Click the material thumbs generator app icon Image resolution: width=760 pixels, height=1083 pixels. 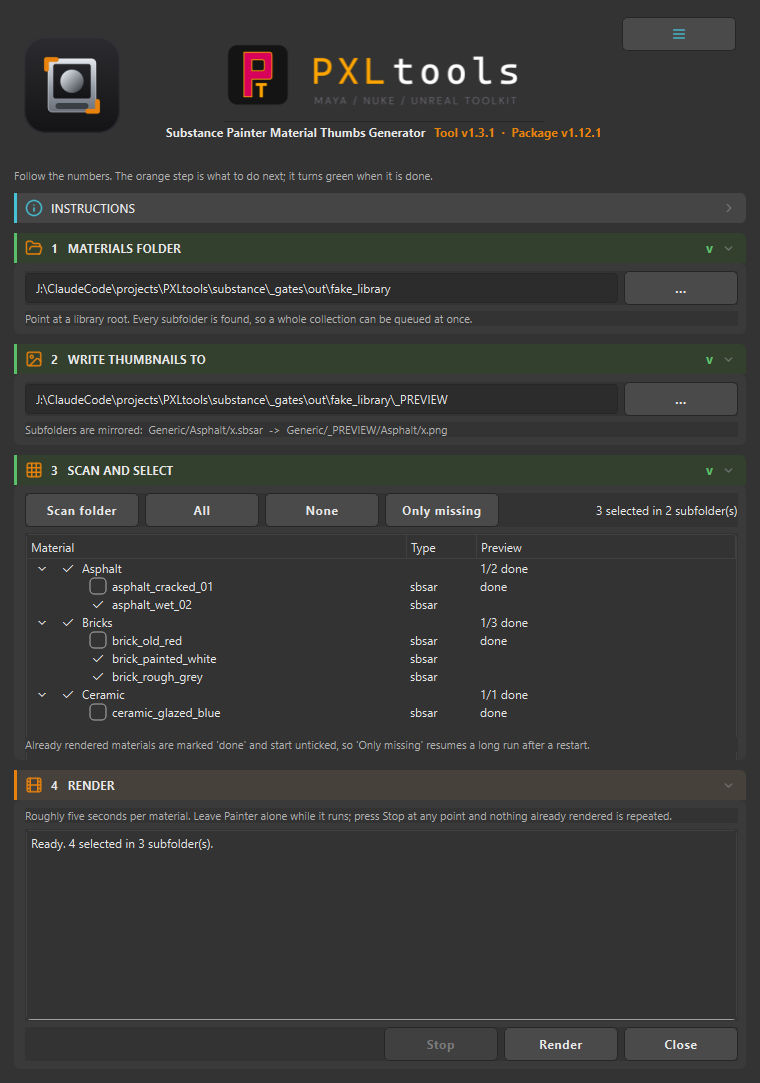72,85
